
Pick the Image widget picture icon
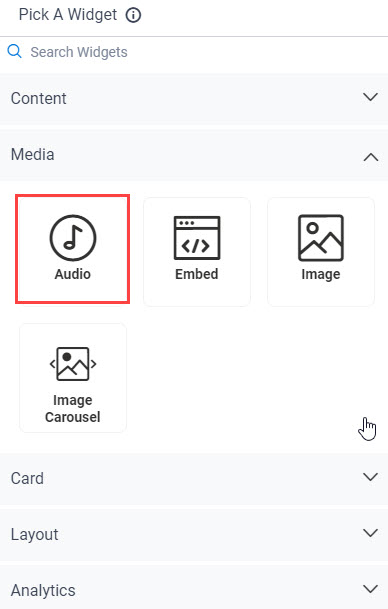pos(321,238)
